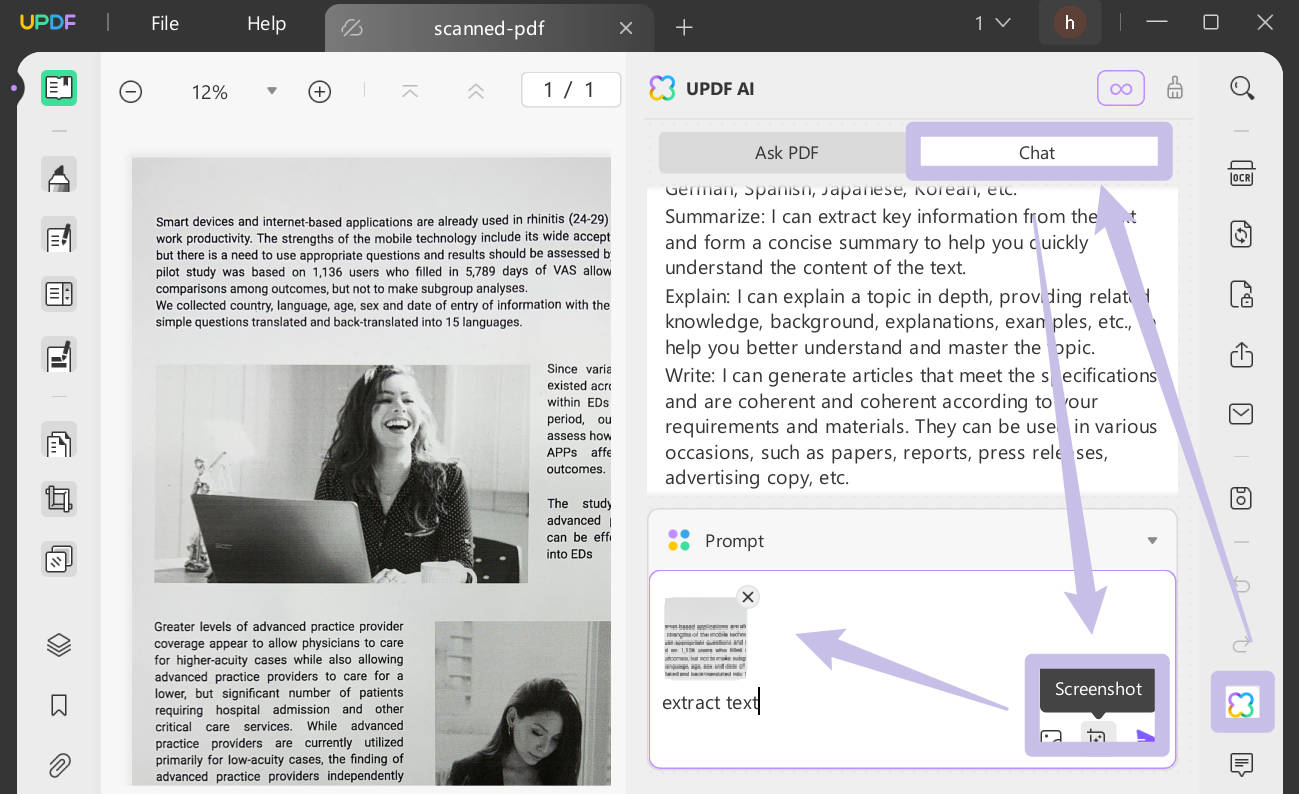This screenshot has height=794, width=1299.
Task: Toggle the thumbnail panel green icon
Action: click(59, 88)
